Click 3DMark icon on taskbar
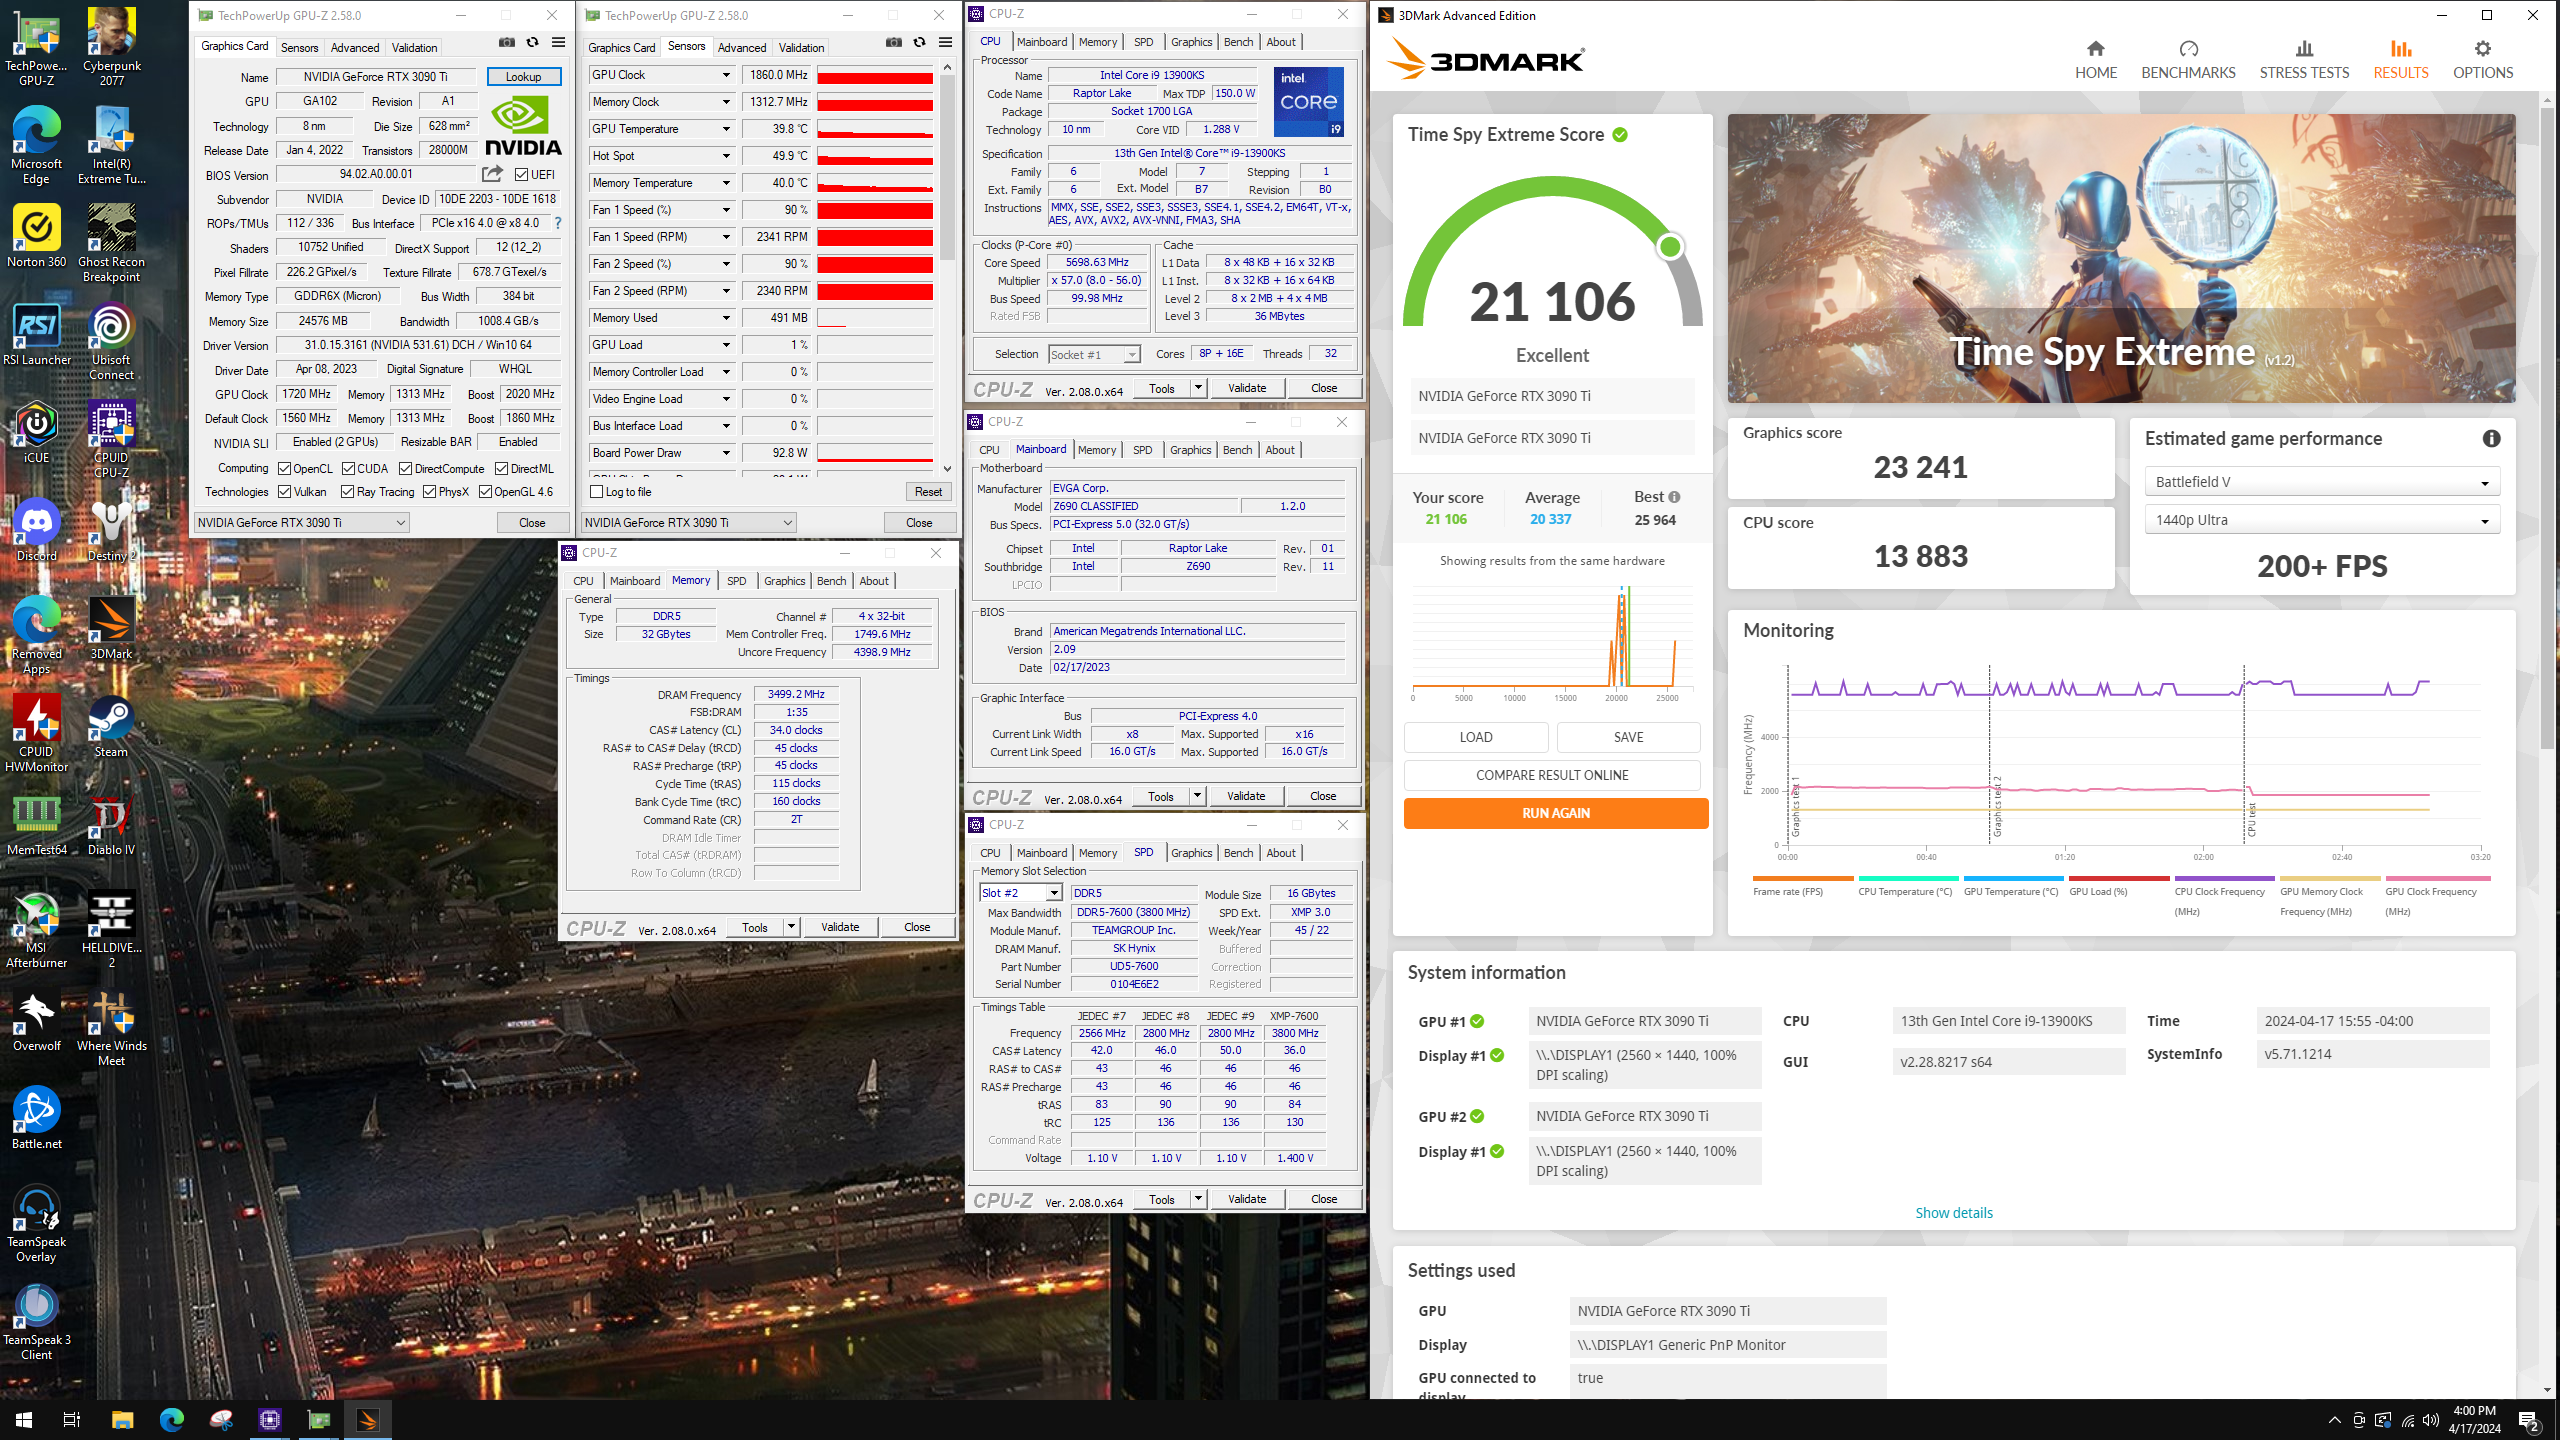This screenshot has width=2560, height=1440. (367, 1419)
